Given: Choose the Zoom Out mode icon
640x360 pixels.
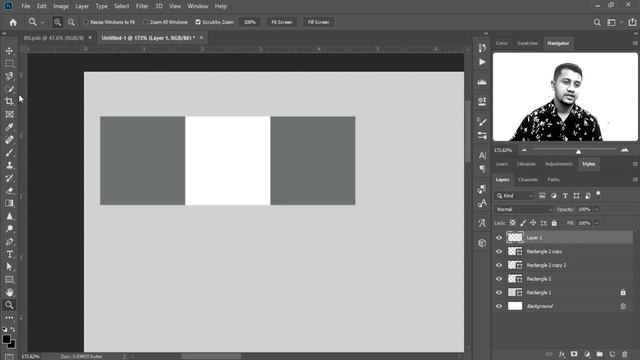Looking at the screenshot, I should coord(71,22).
